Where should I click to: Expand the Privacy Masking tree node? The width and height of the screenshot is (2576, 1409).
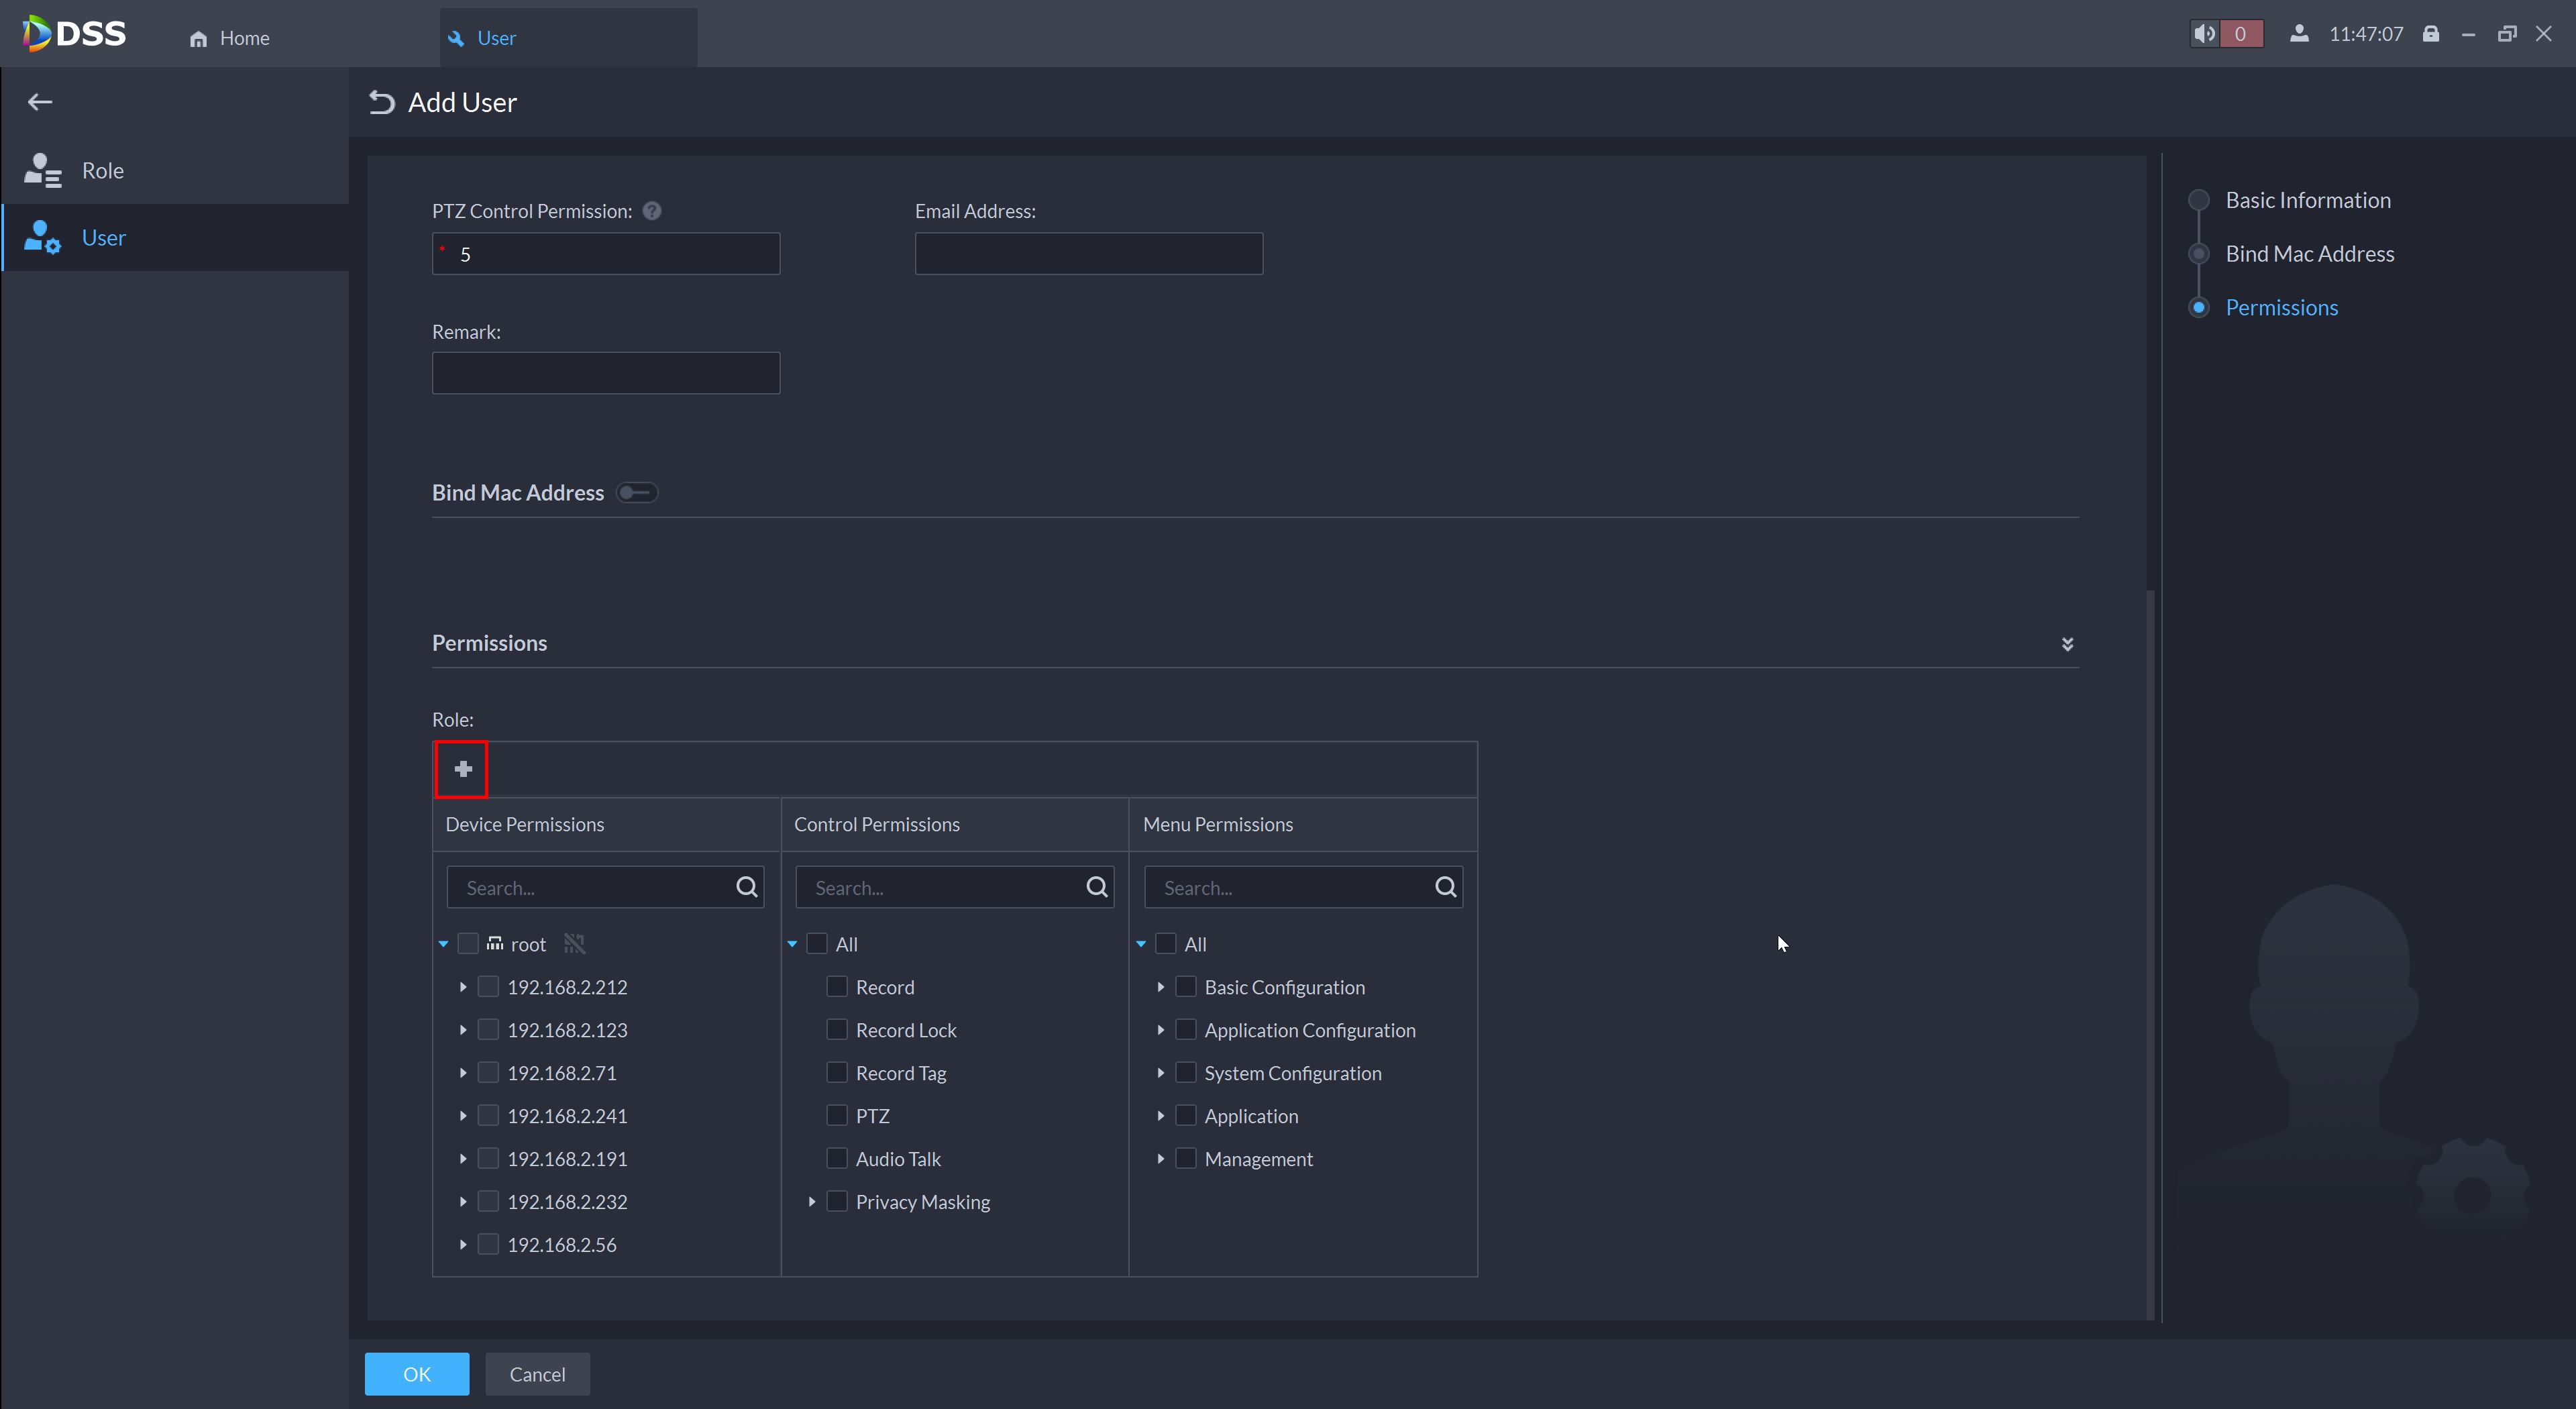coord(812,1201)
